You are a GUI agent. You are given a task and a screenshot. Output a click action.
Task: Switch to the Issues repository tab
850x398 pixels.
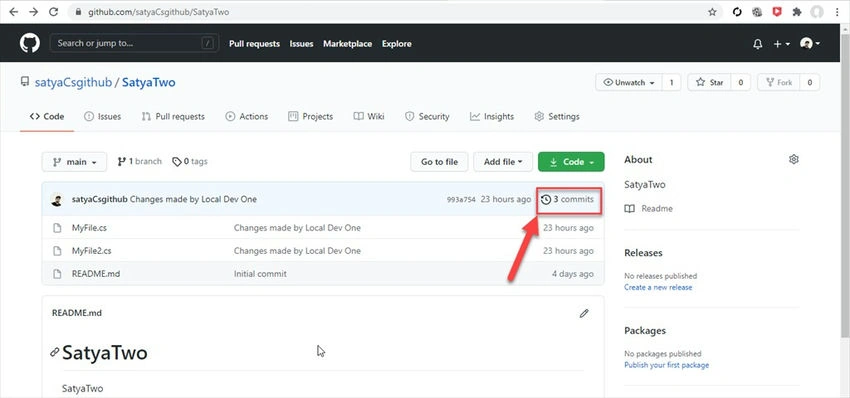(102, 117)
